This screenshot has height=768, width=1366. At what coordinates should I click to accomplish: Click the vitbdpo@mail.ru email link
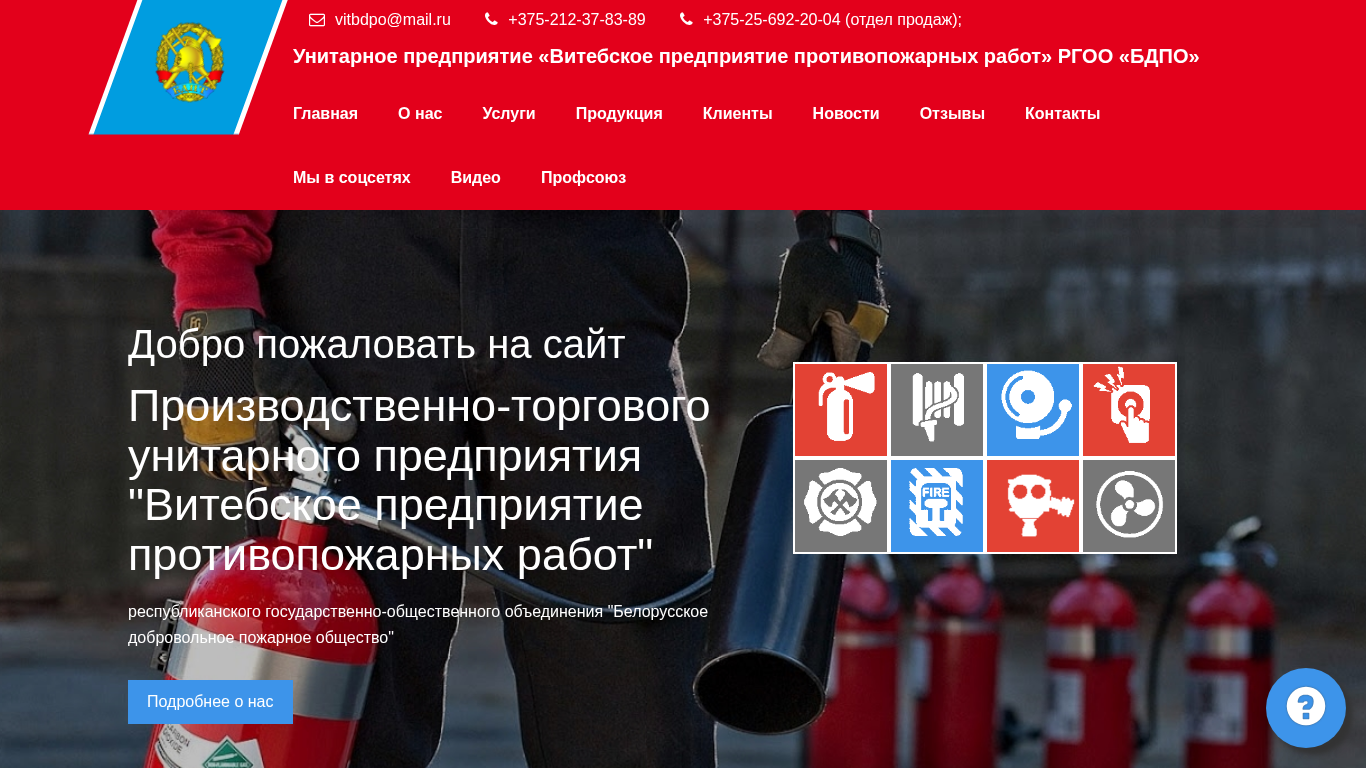[x=393, y=20]
